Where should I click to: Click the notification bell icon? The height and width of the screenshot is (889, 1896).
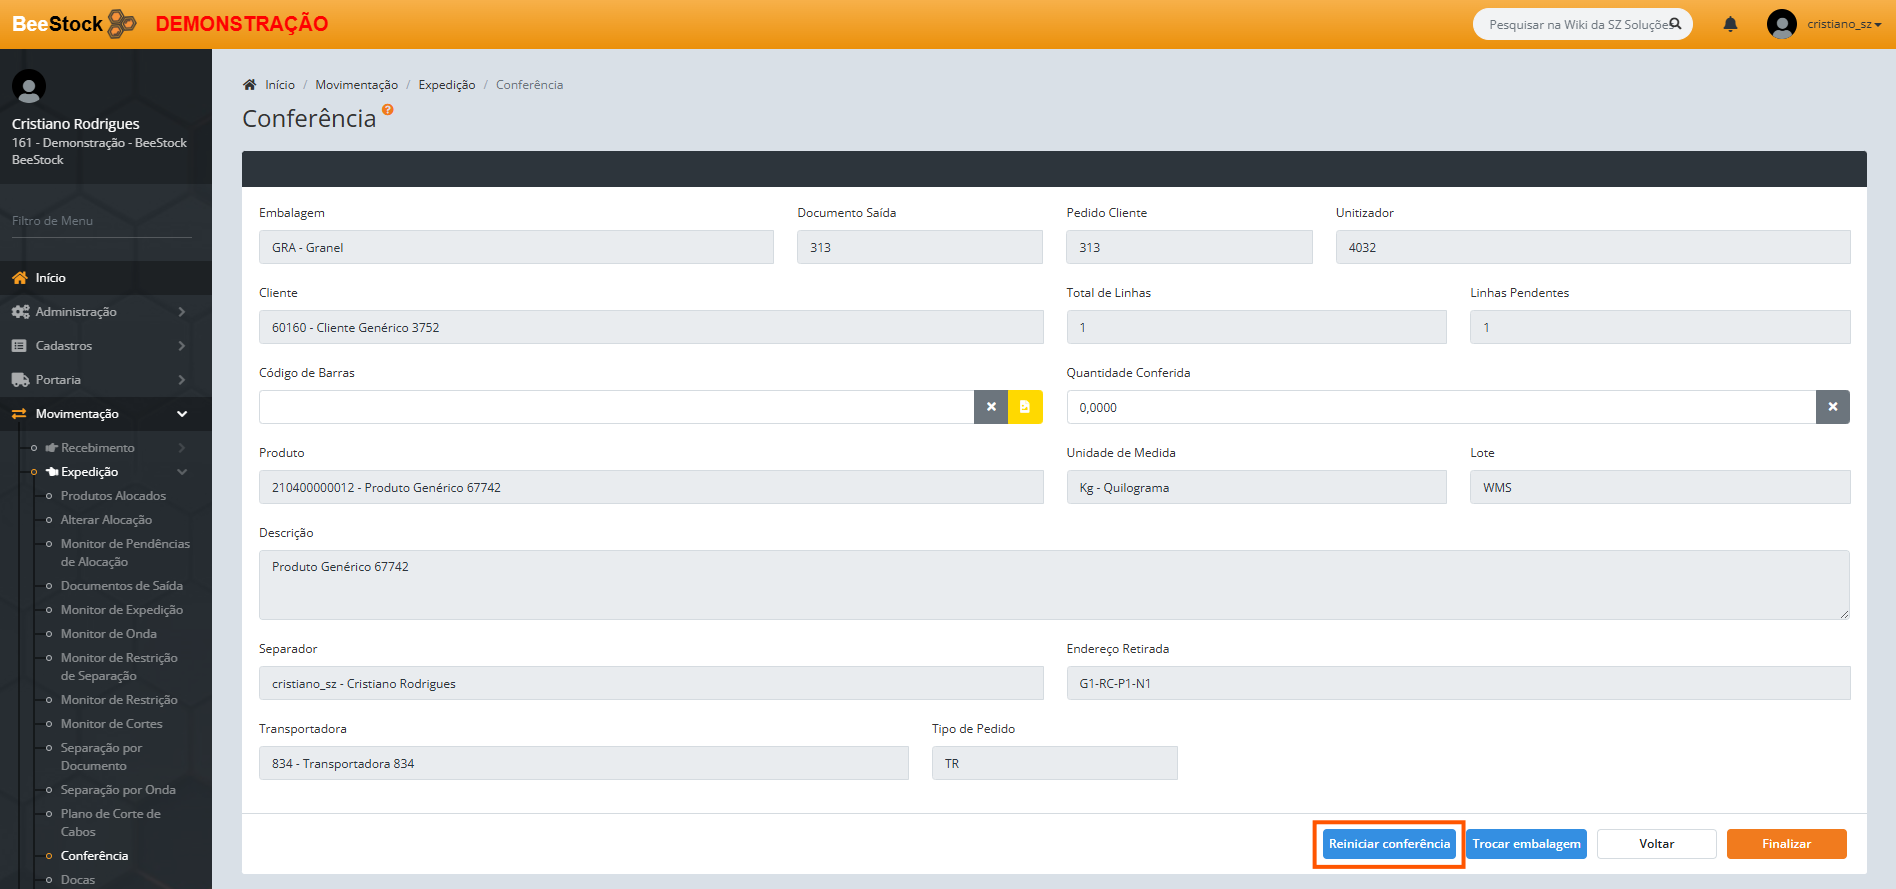pyautogui.click(x=1730, y=24)
